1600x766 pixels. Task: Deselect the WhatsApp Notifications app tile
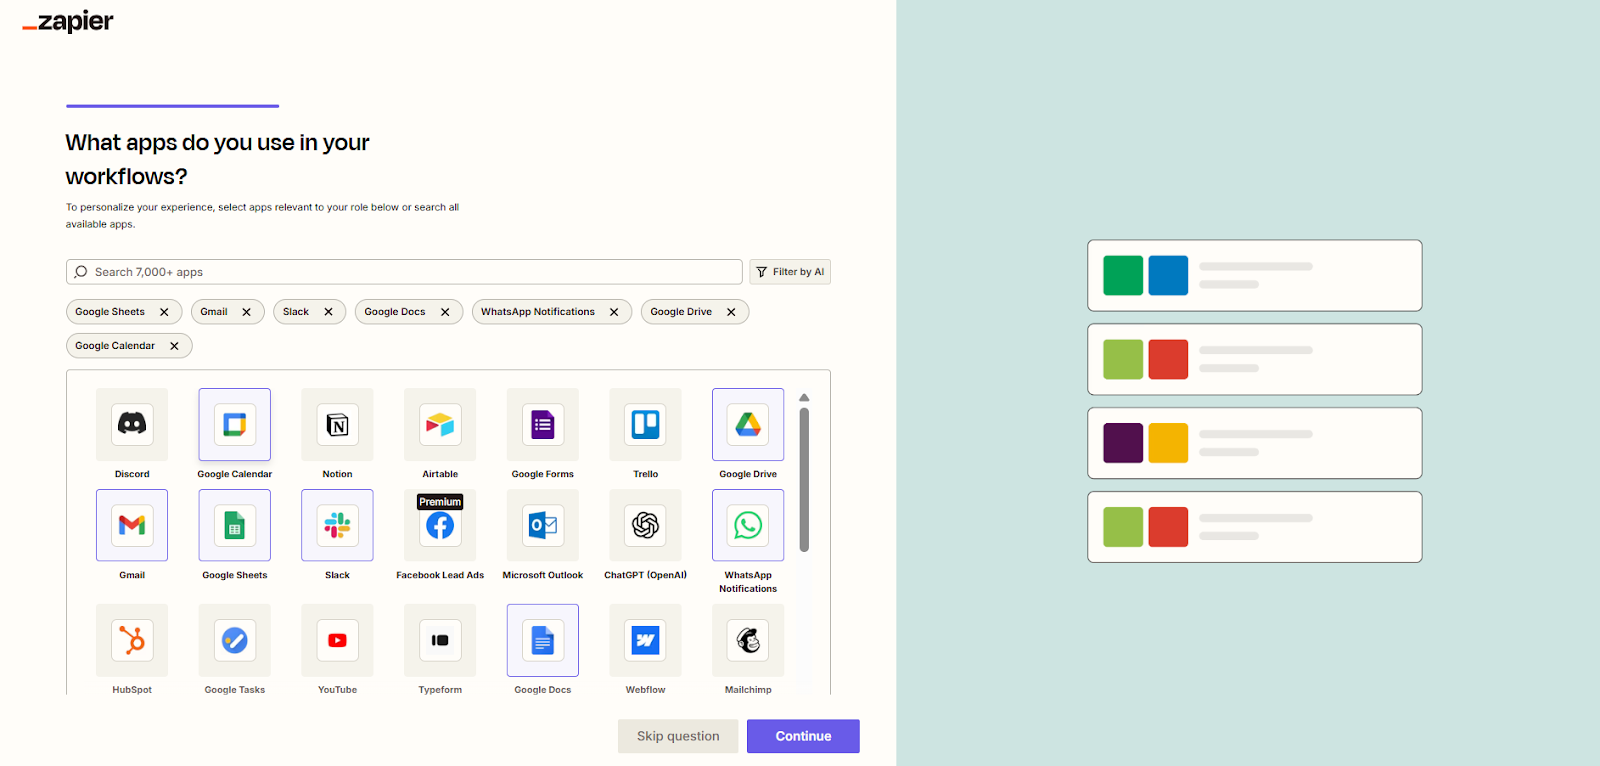coord(748,525)
